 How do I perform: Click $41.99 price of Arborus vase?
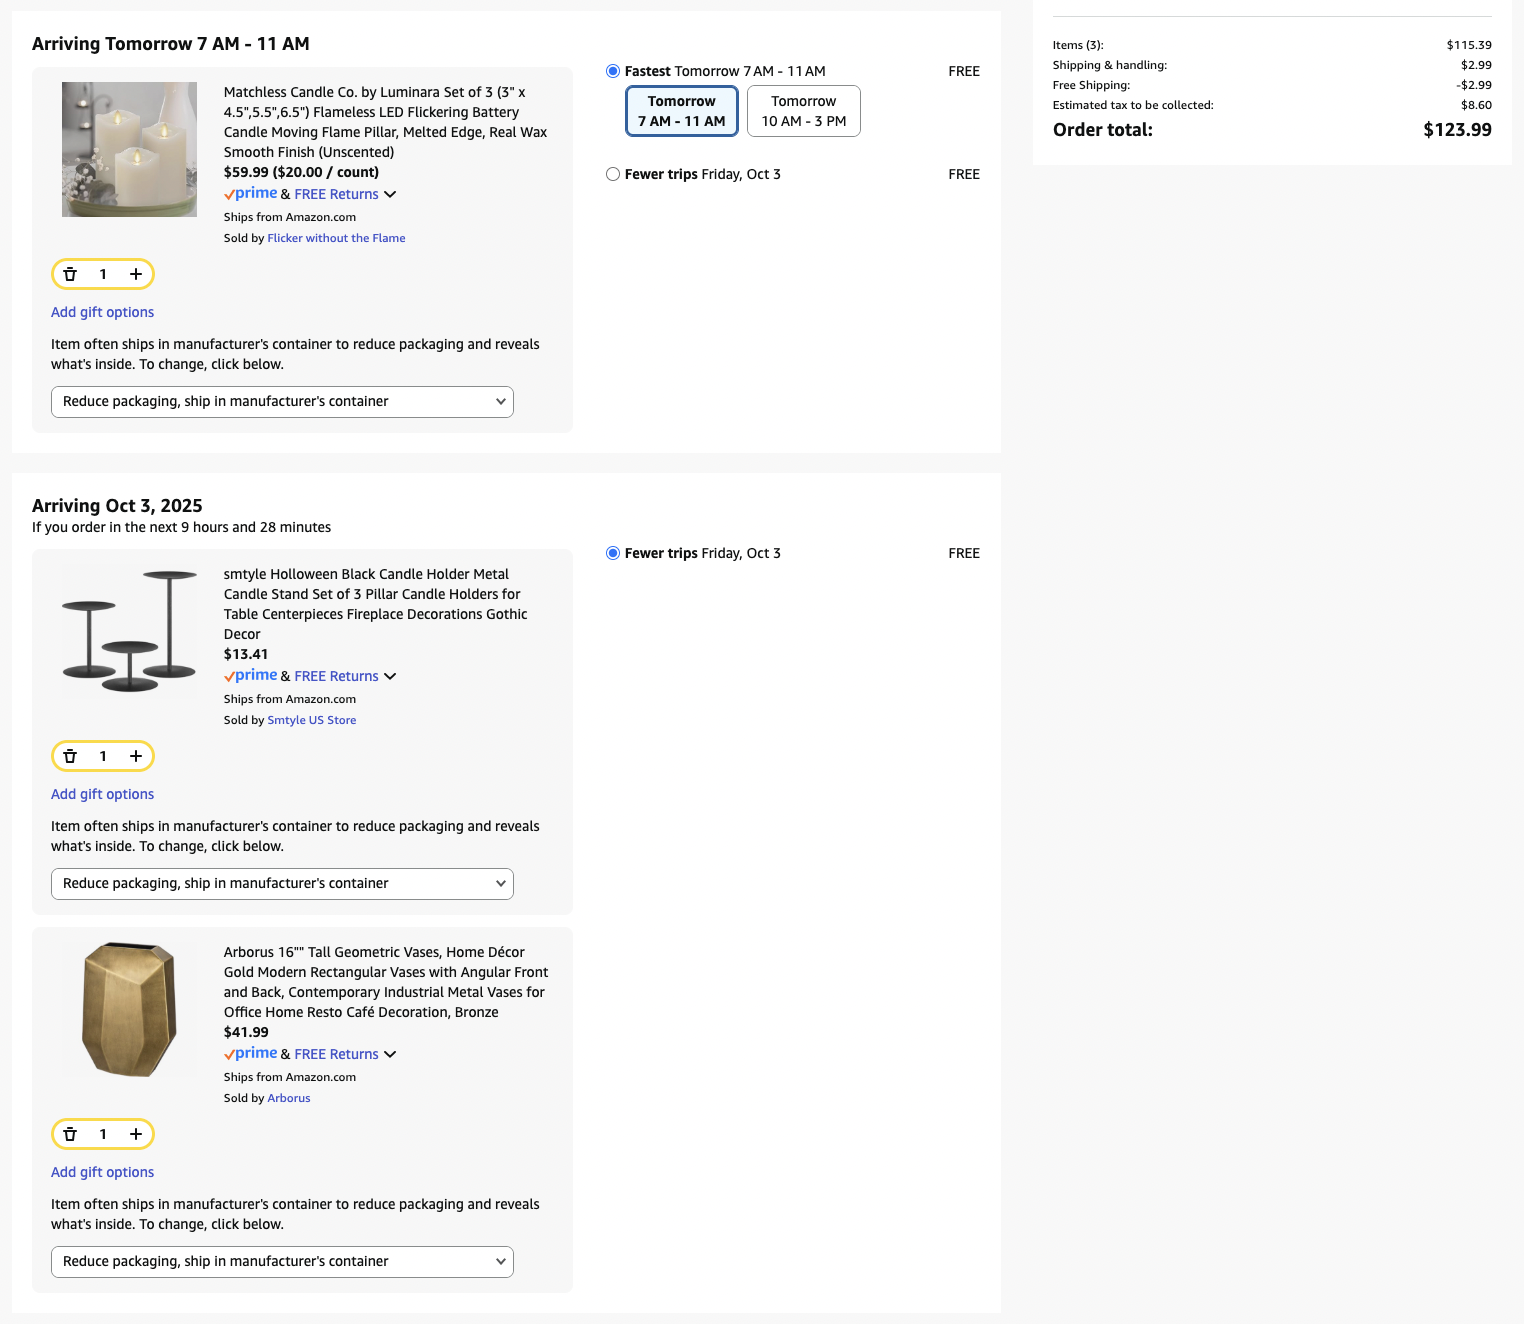(x=246, y=1032)
